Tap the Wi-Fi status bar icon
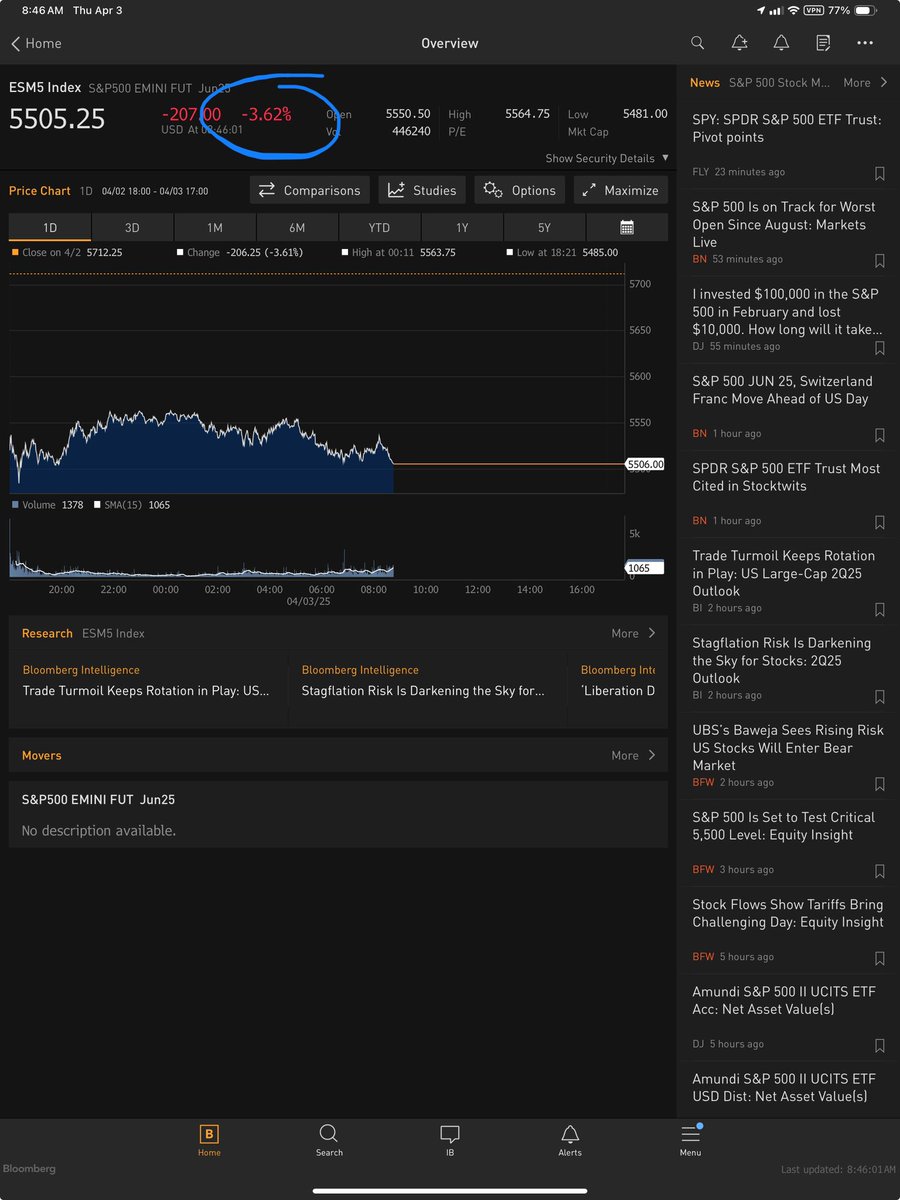 (x=794, y=10)
